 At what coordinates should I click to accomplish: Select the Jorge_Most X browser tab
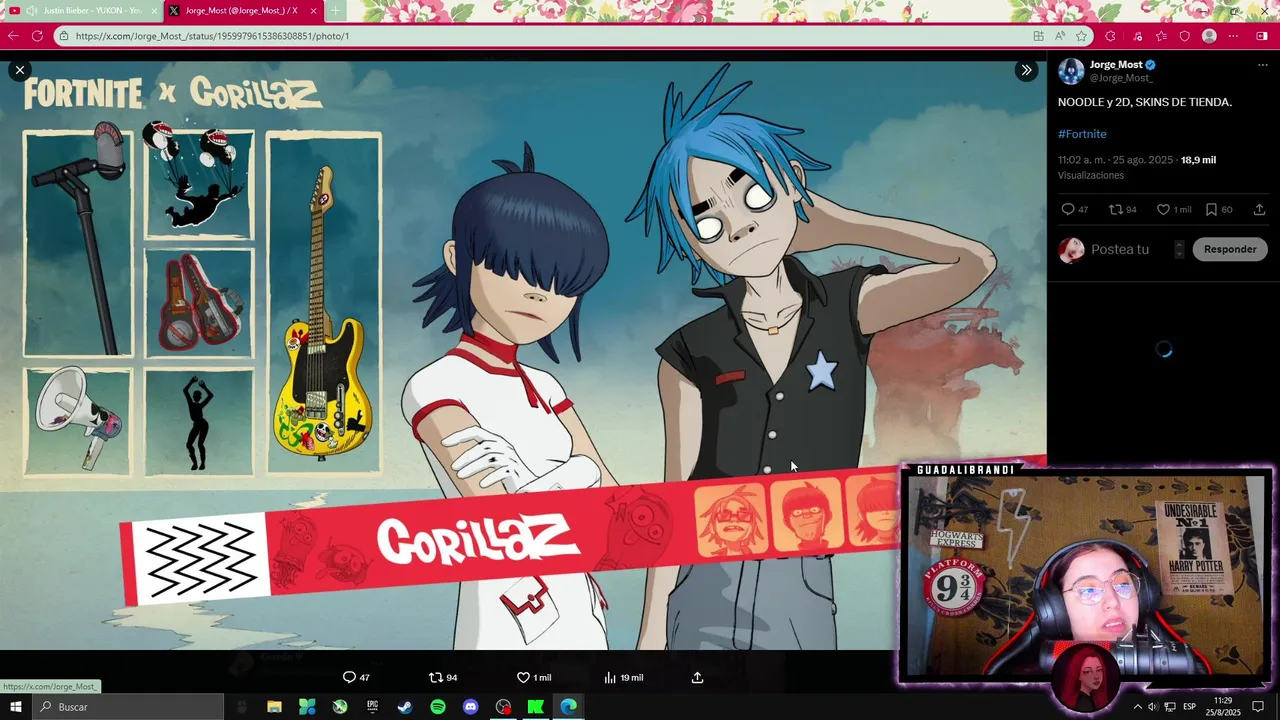click(243, 10)
